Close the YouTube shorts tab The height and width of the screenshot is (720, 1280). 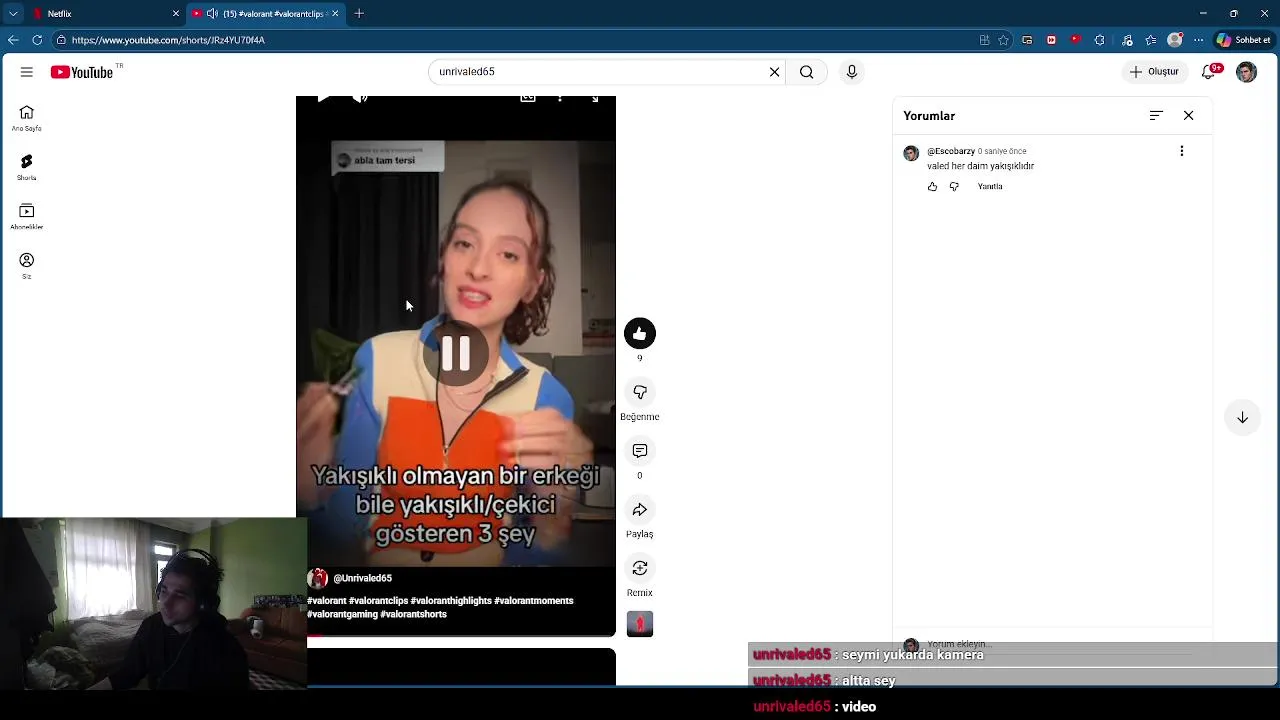(x=335, y=14)
